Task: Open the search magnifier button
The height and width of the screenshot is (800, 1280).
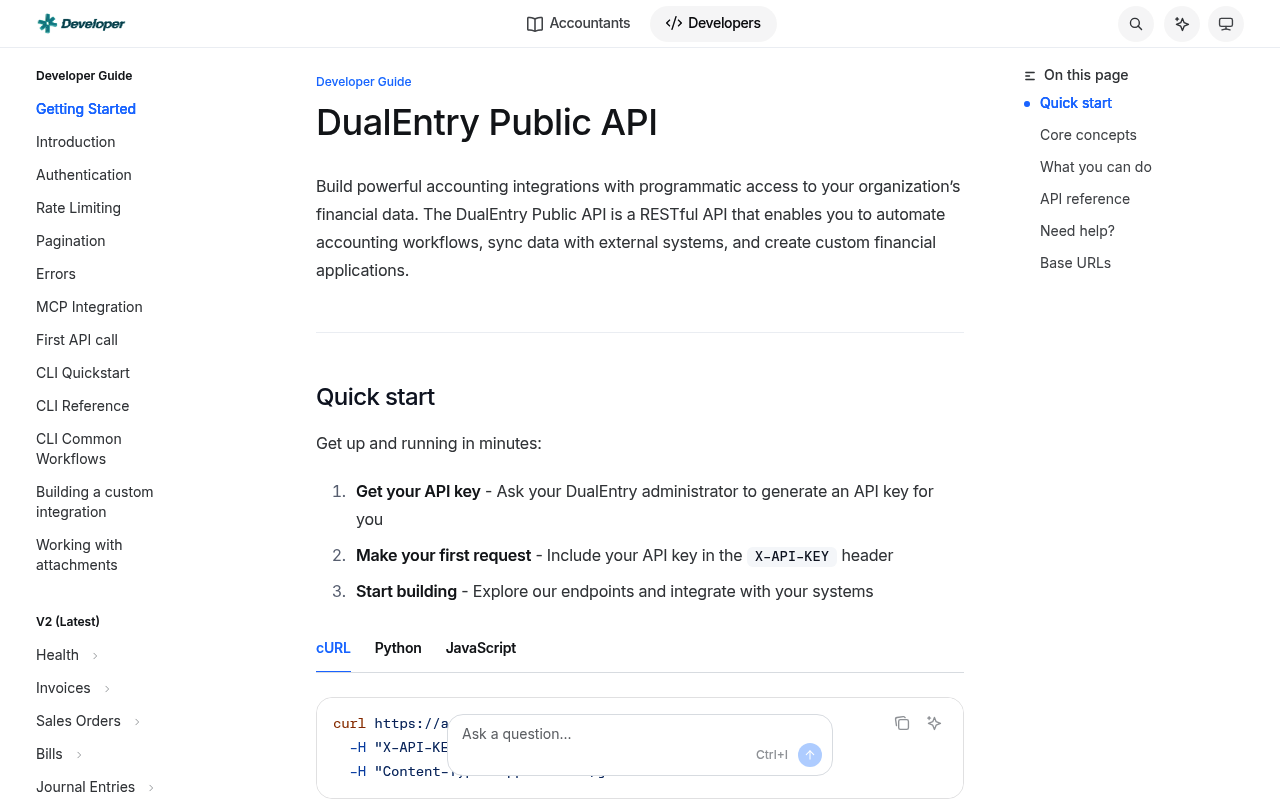Action: click(1136, 24)
